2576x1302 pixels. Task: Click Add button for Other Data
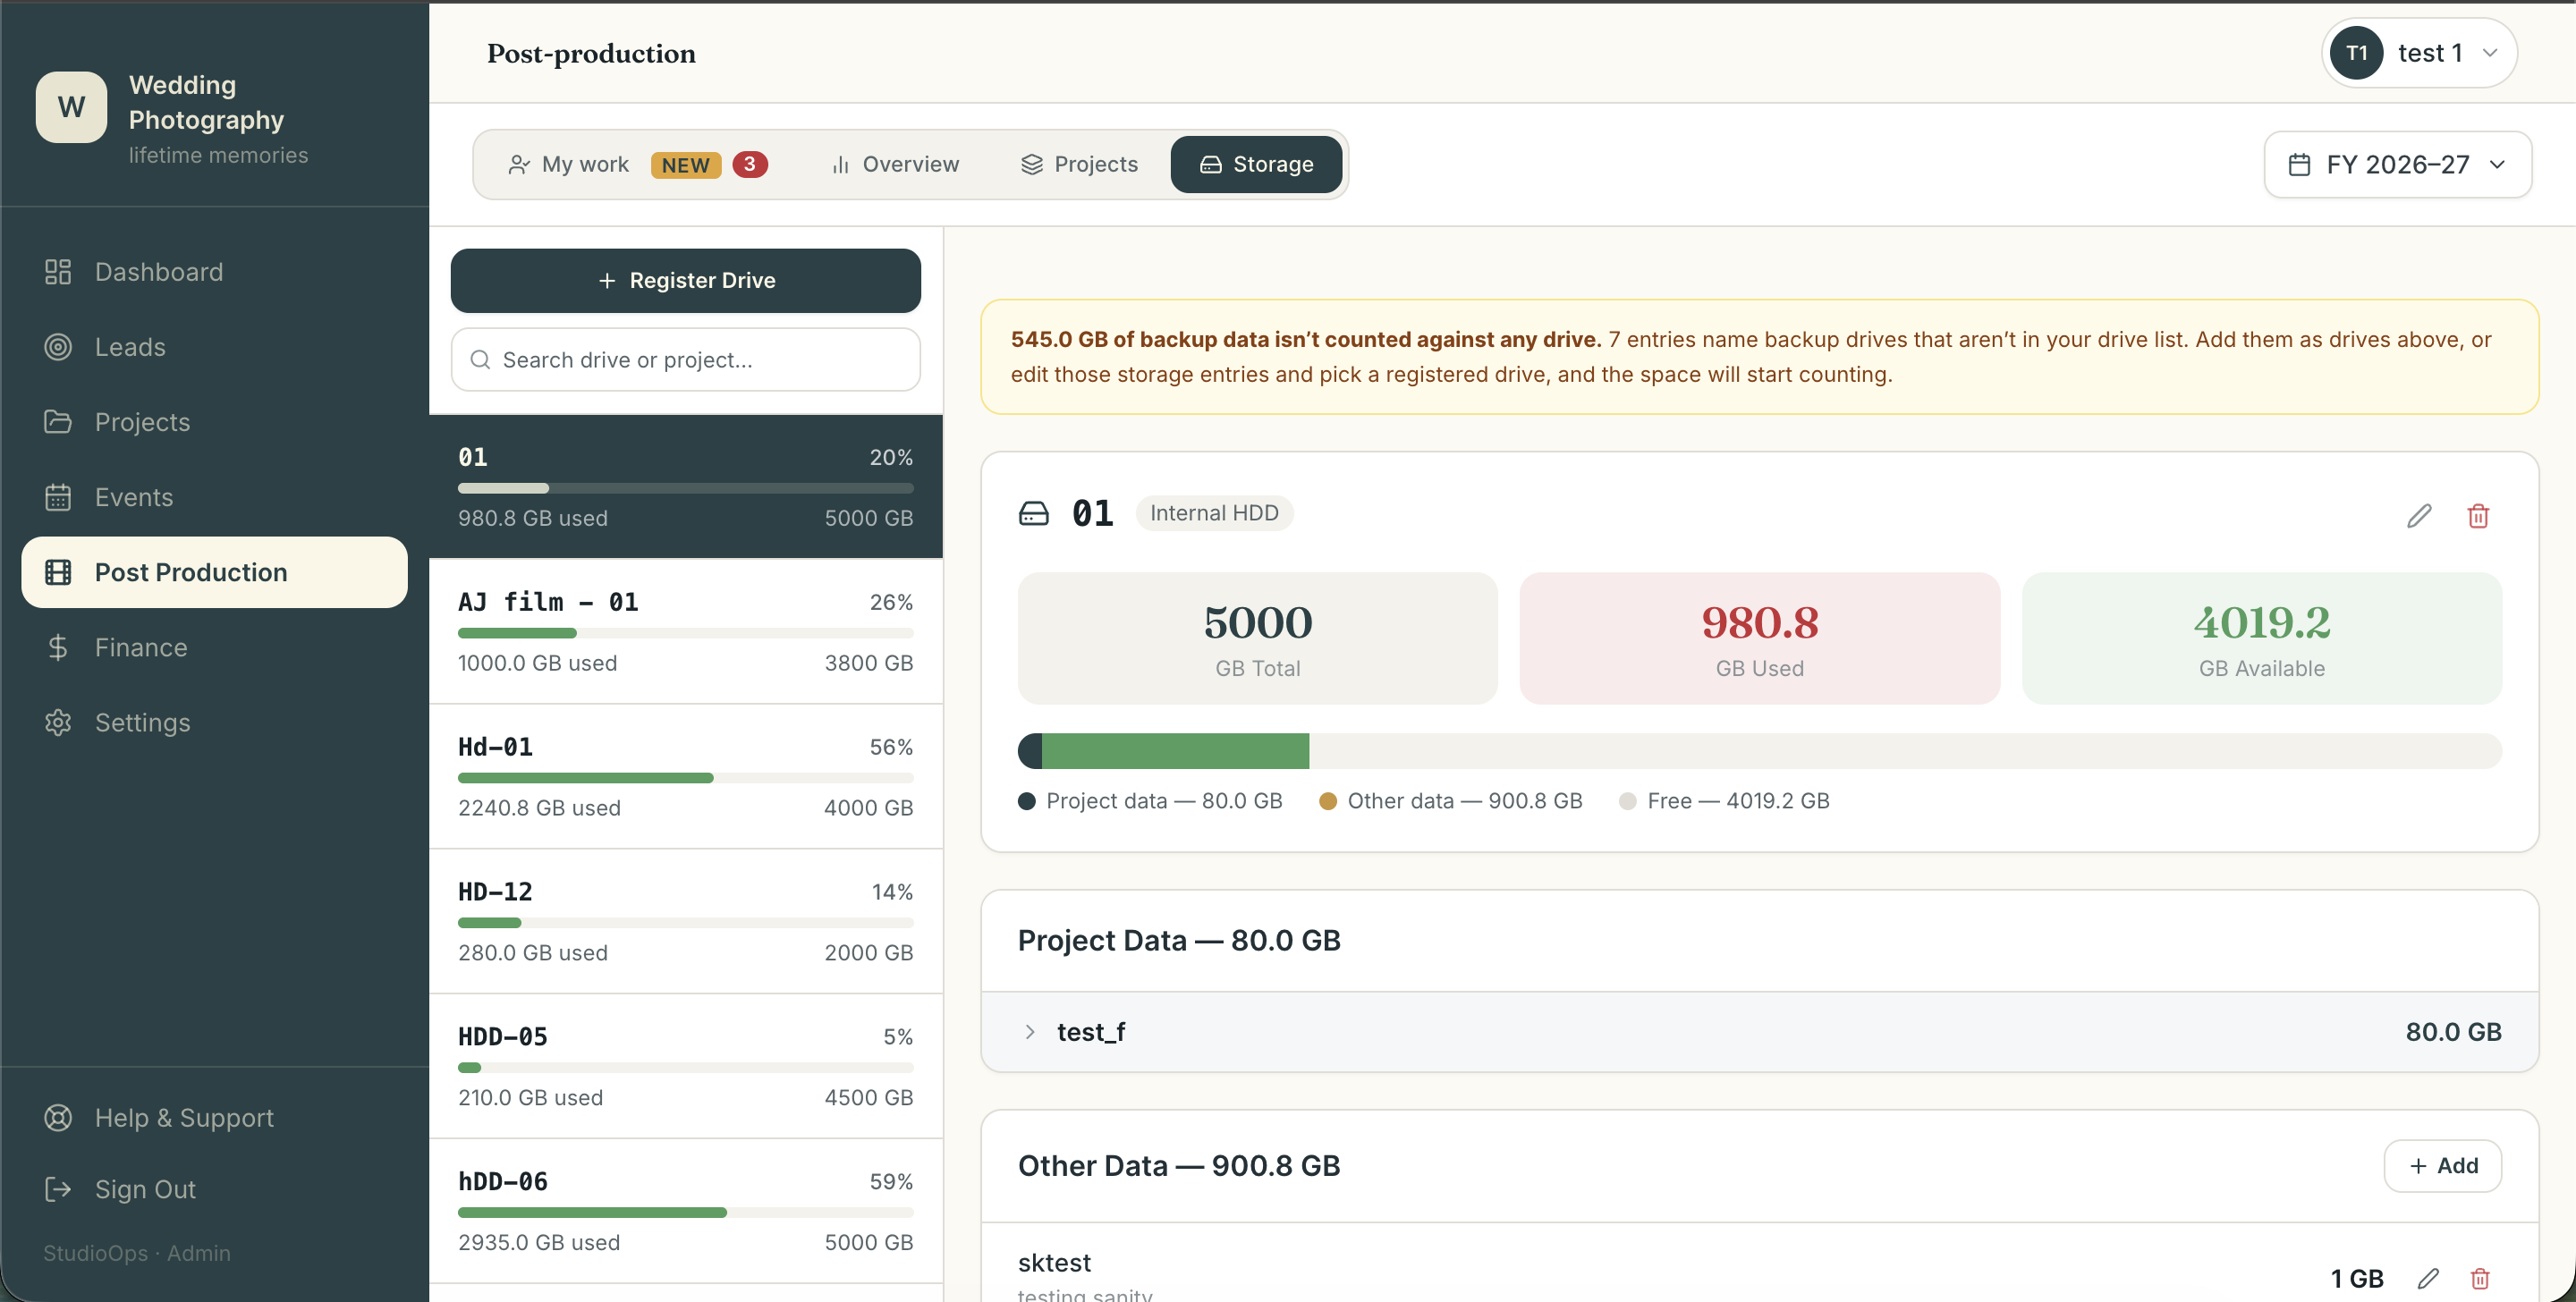point(2442,1165)
